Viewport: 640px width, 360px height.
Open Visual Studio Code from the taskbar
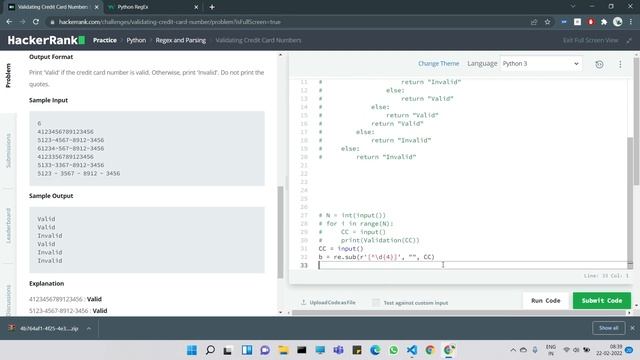click(x=412, y=350)
